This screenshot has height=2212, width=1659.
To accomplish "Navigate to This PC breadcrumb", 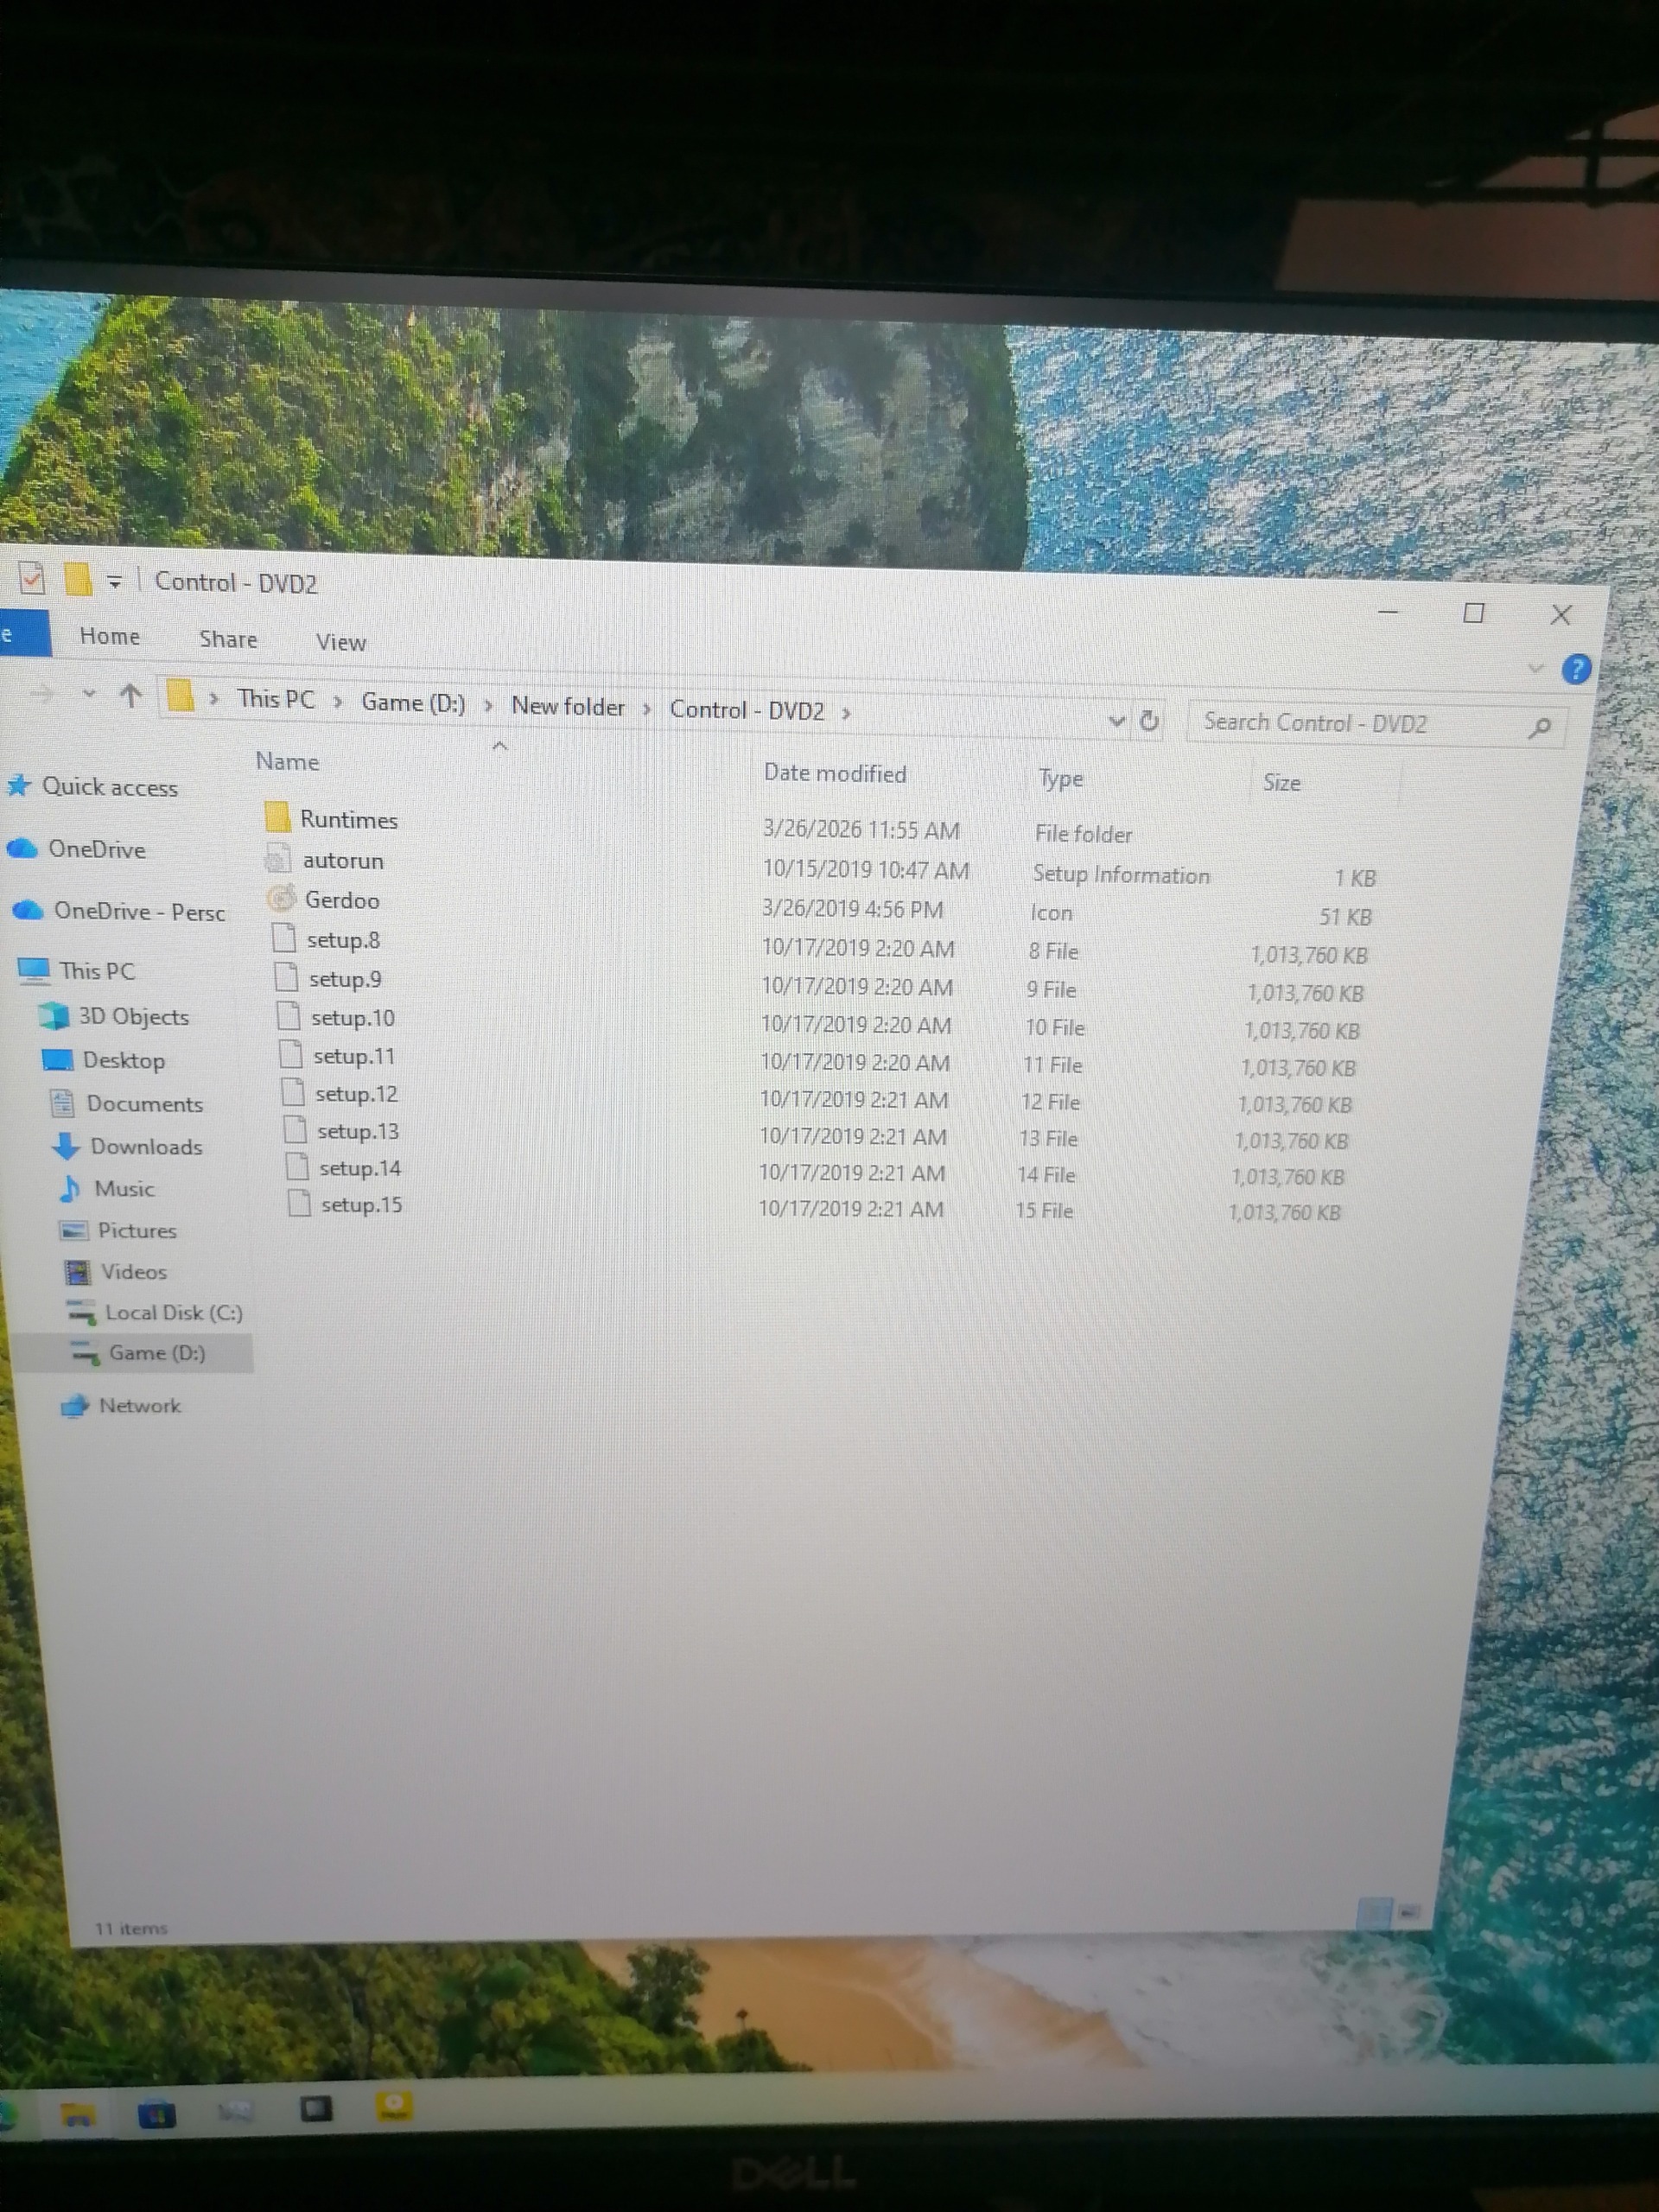I will [x=276, y=700].
